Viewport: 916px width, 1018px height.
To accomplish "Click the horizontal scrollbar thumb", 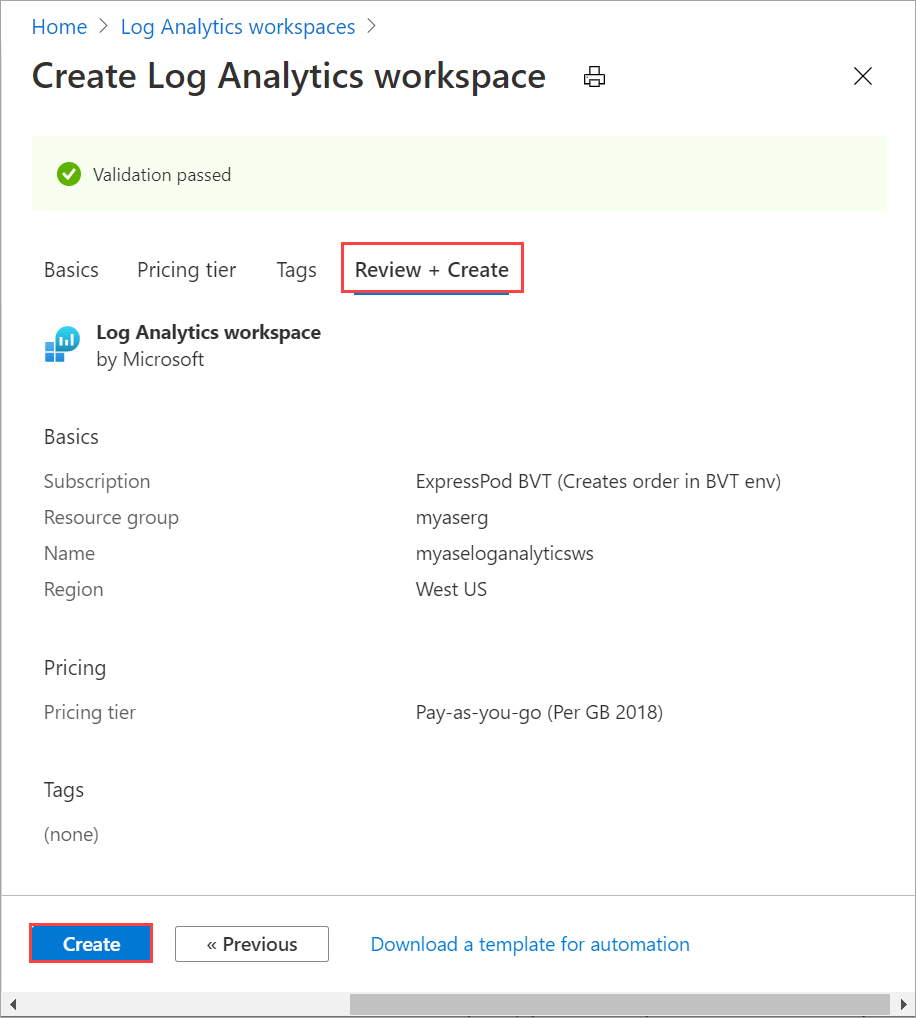I will [x=620, y=1004].
